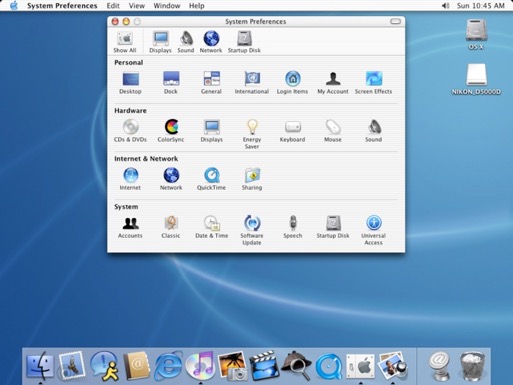Screen dimensions: 513x385
Task: Open iMovie from the Dock
Action: [264, 366]
